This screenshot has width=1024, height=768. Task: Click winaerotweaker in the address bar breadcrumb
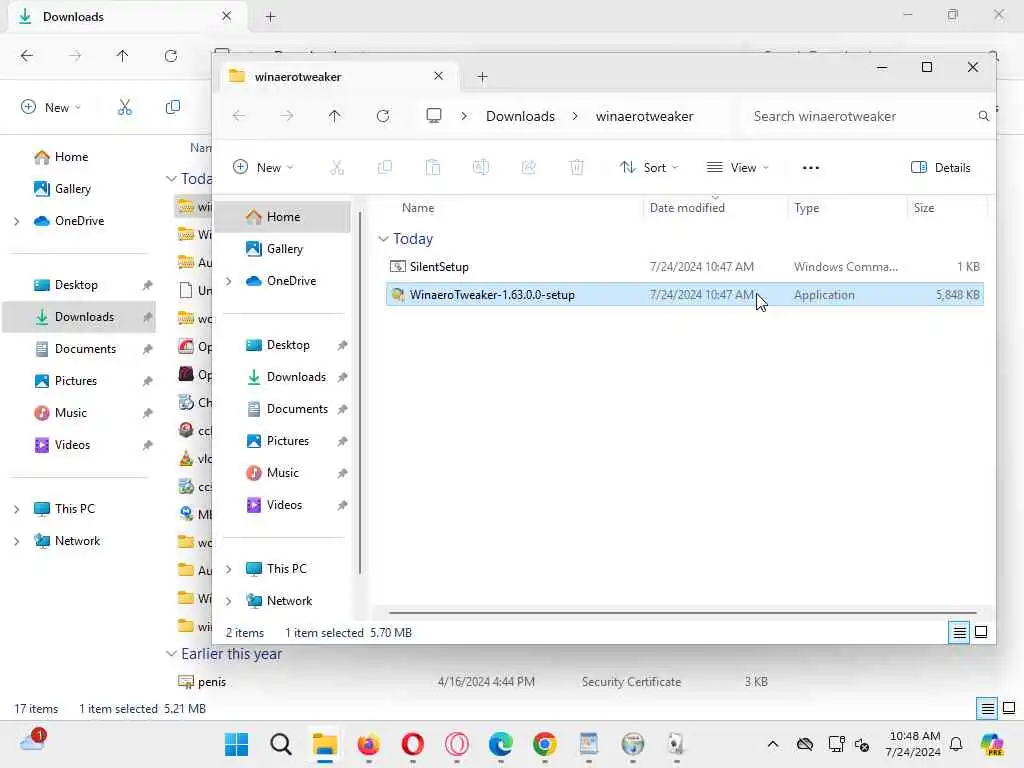point(645,116)
